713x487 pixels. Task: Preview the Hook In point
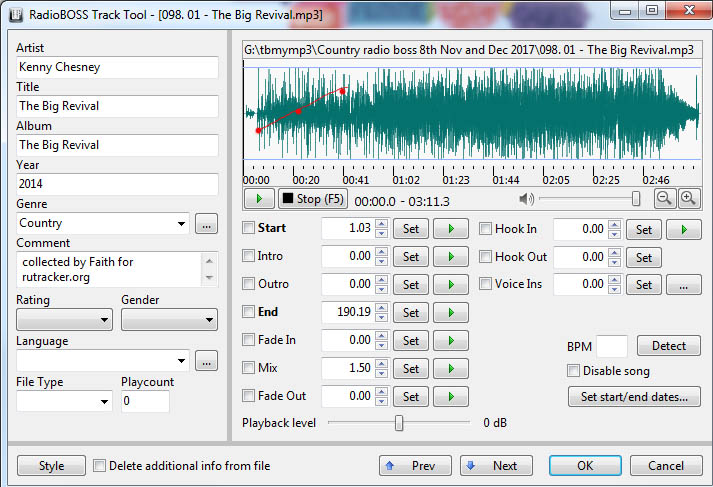click(683, 229)
